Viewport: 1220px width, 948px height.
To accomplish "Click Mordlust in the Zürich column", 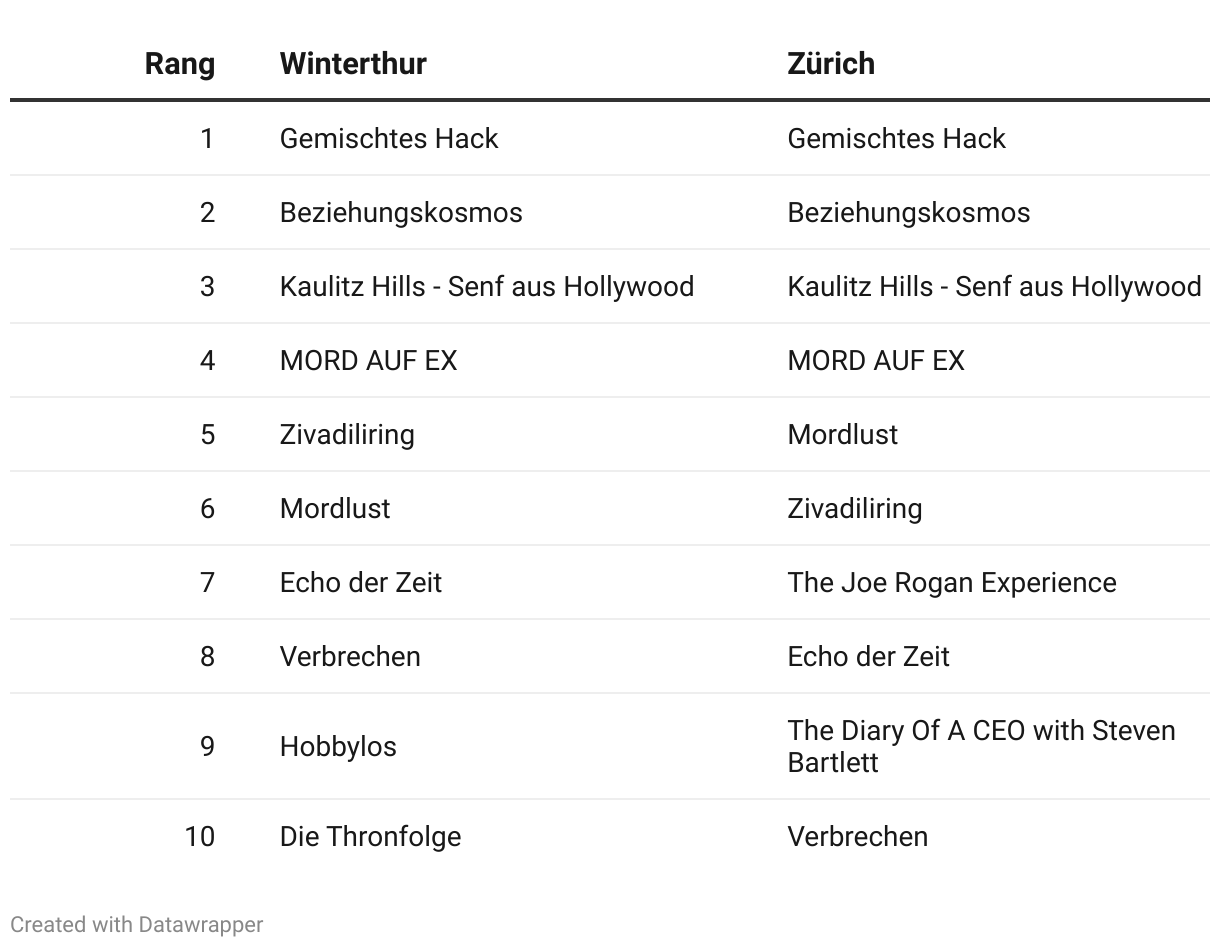I will click(x=842, y=434).
